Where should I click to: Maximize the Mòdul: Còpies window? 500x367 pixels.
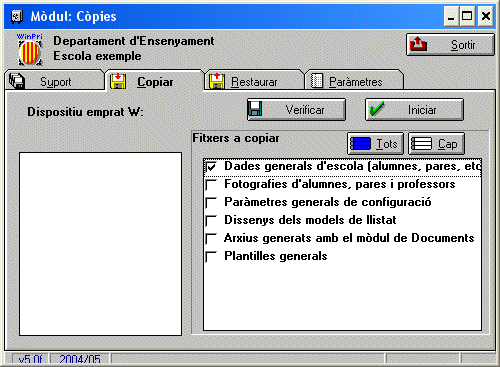pos(467,16)
